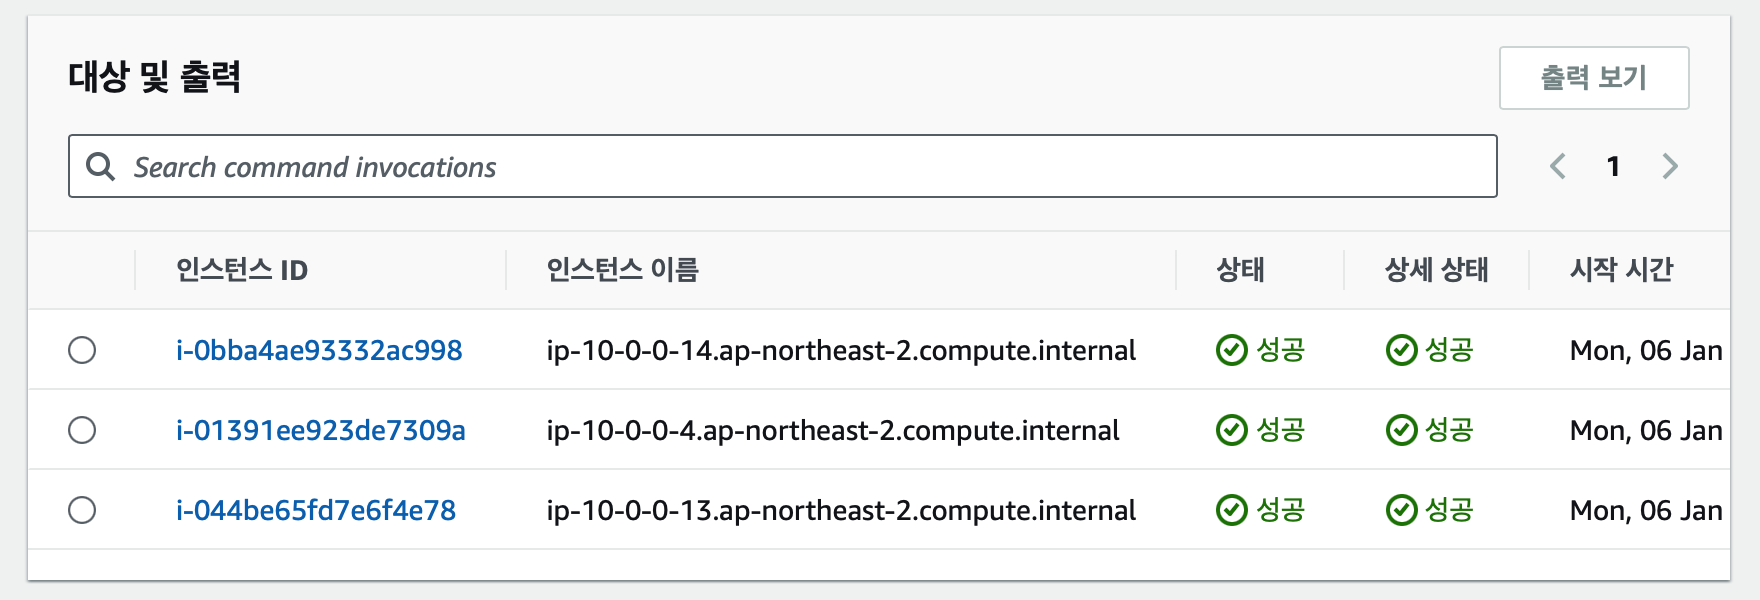
Task: Click the Search command invocations field
Action: [x=800, y=166]
